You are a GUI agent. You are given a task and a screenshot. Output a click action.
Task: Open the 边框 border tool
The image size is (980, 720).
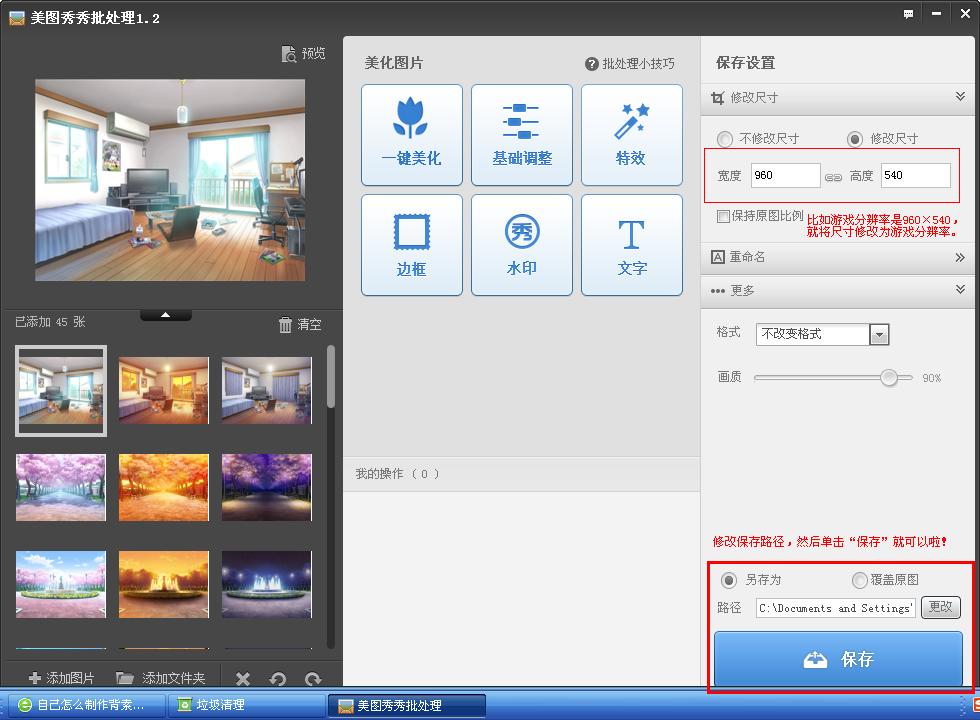point(412,245)
